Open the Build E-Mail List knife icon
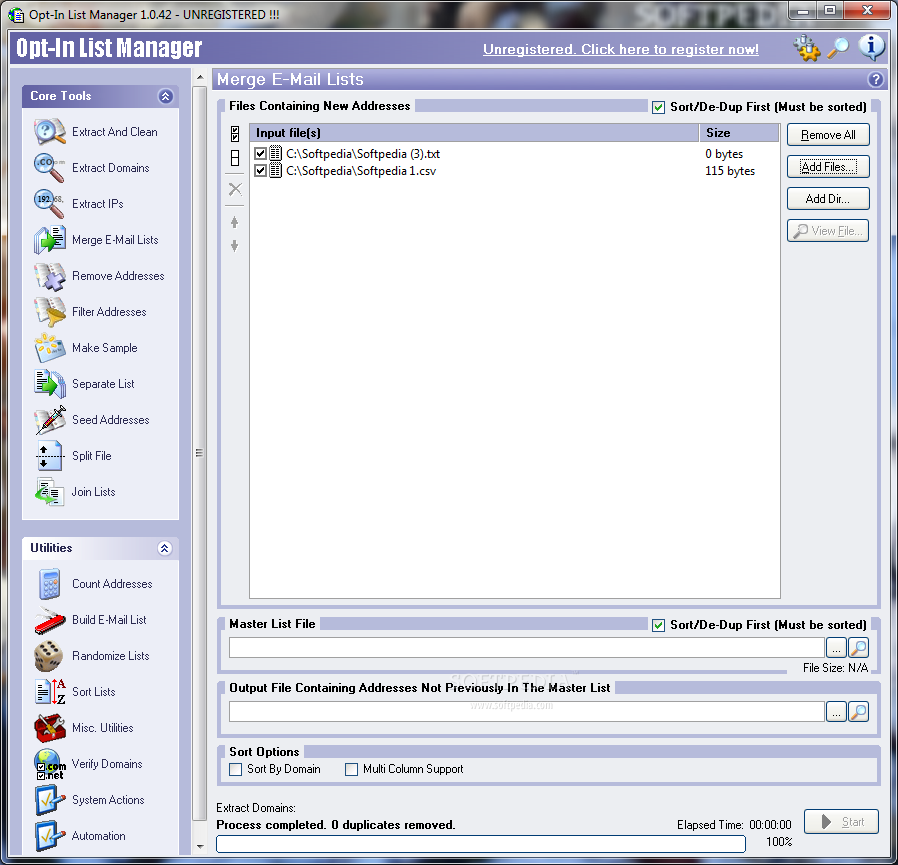The width and height of the screenshot is (898, 865). pyautogui.click(x=50, y=620)
